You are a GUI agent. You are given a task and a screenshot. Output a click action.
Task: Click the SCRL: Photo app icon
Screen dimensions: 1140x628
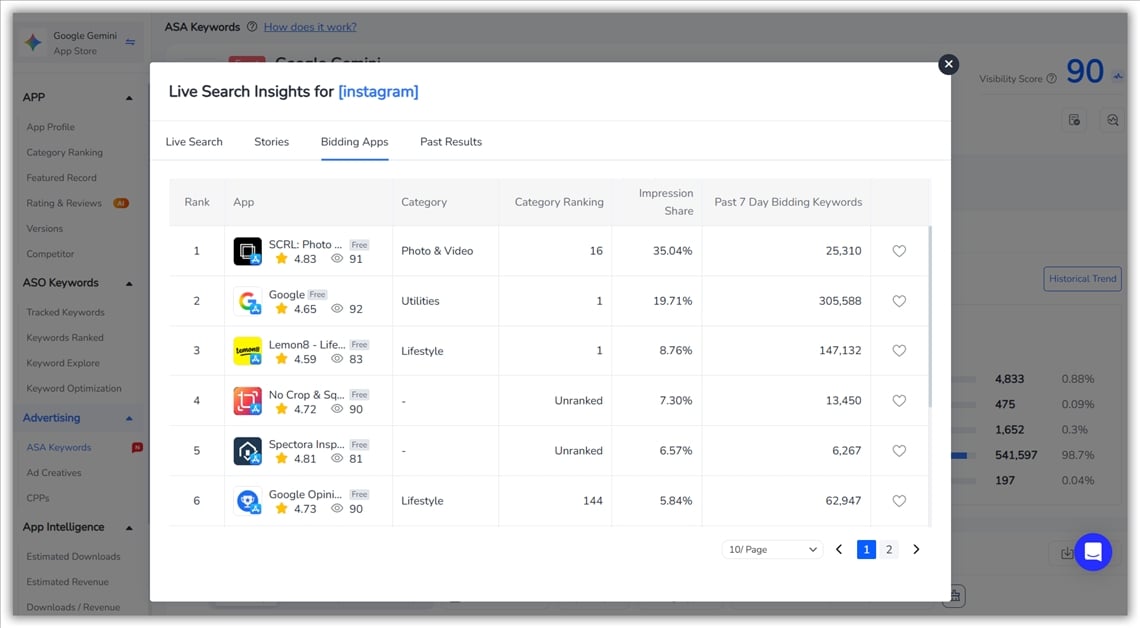click(x=247, y=251)
